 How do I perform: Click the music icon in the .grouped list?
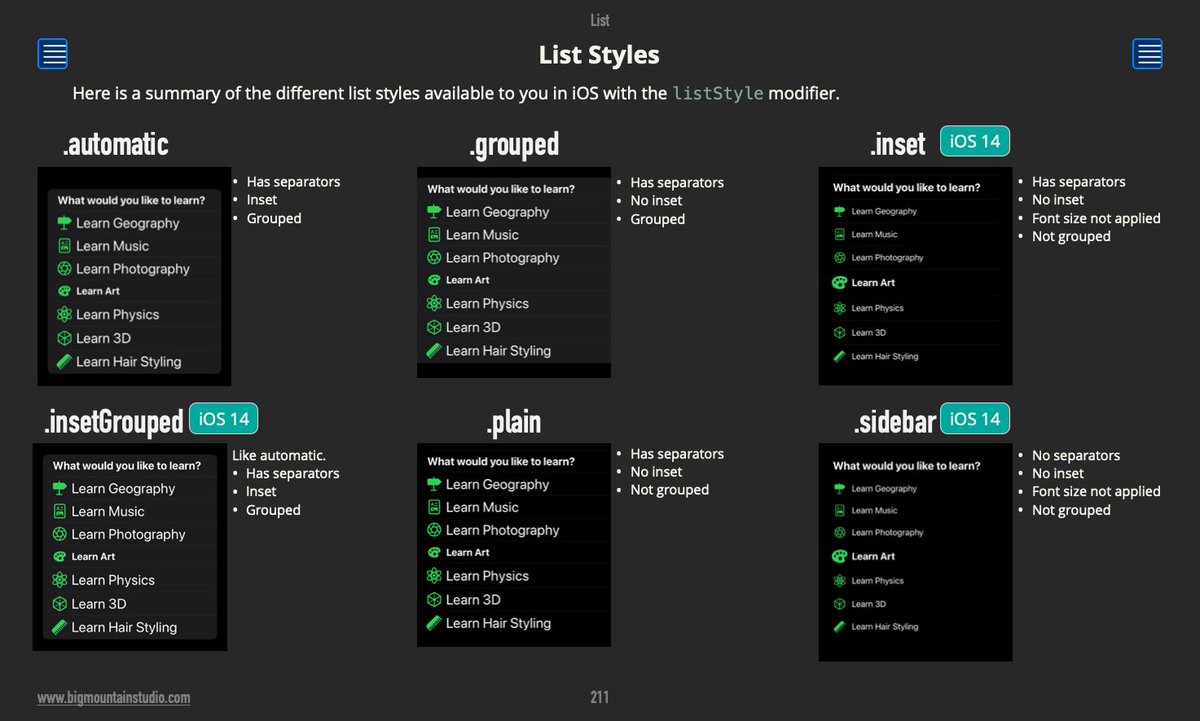coord(434,235)
